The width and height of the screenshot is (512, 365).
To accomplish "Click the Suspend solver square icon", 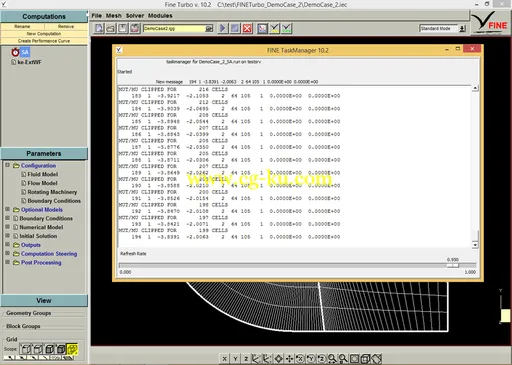I will tap(235, 28).
